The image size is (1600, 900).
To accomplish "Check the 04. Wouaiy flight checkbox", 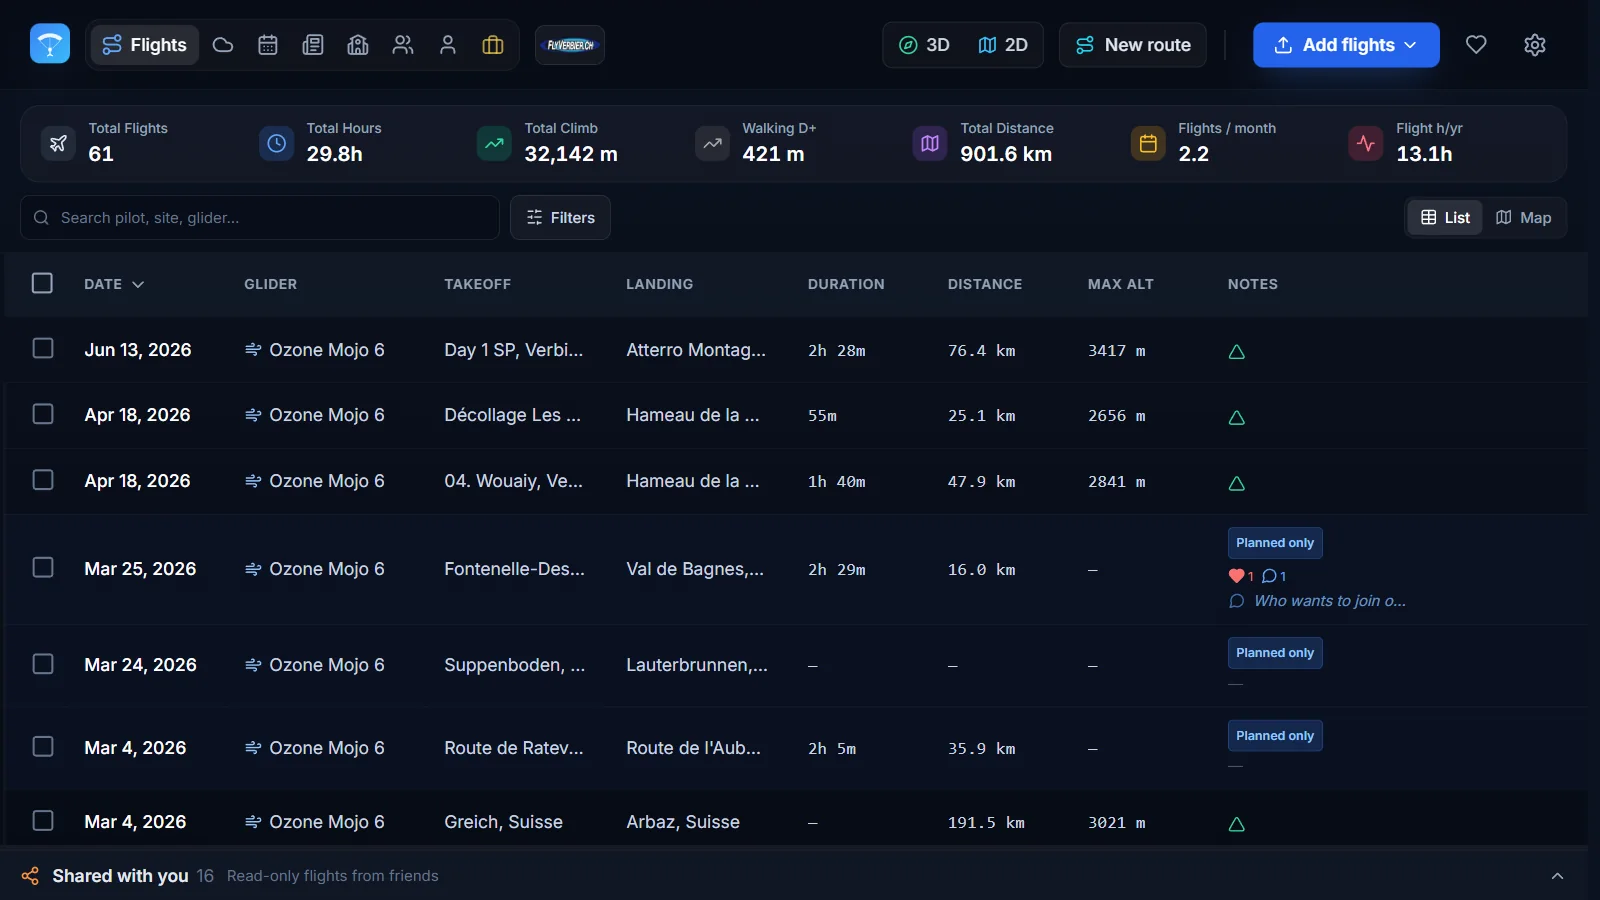I will pos(43,480).
